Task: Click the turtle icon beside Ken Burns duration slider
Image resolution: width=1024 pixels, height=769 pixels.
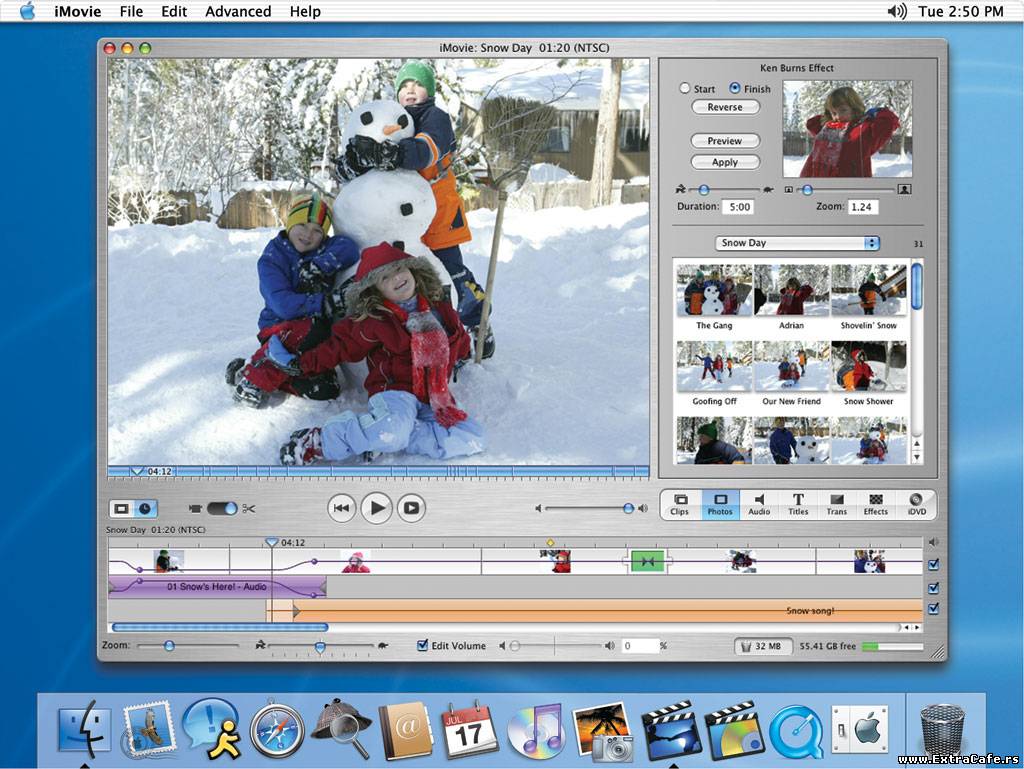Action: coord(768,189)
